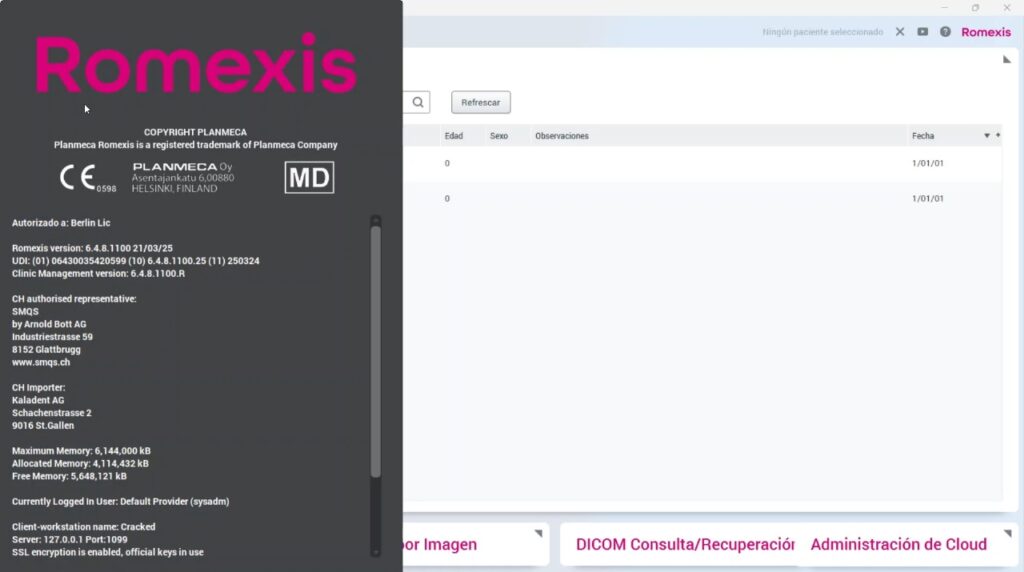Screen dimensions: 1024x572
Task: Click the search magnifier icon
Action: (418, 103)
